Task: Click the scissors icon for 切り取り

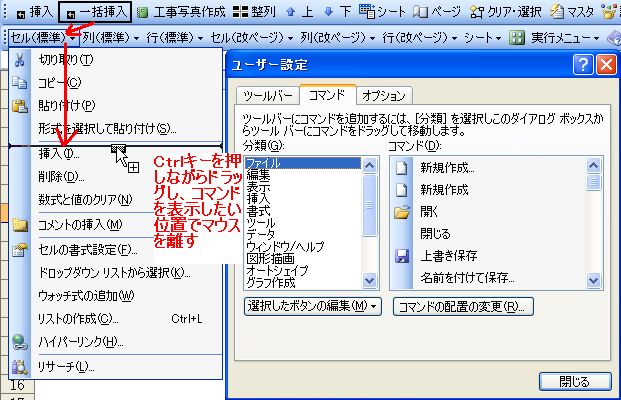Action: click(19, 59)
